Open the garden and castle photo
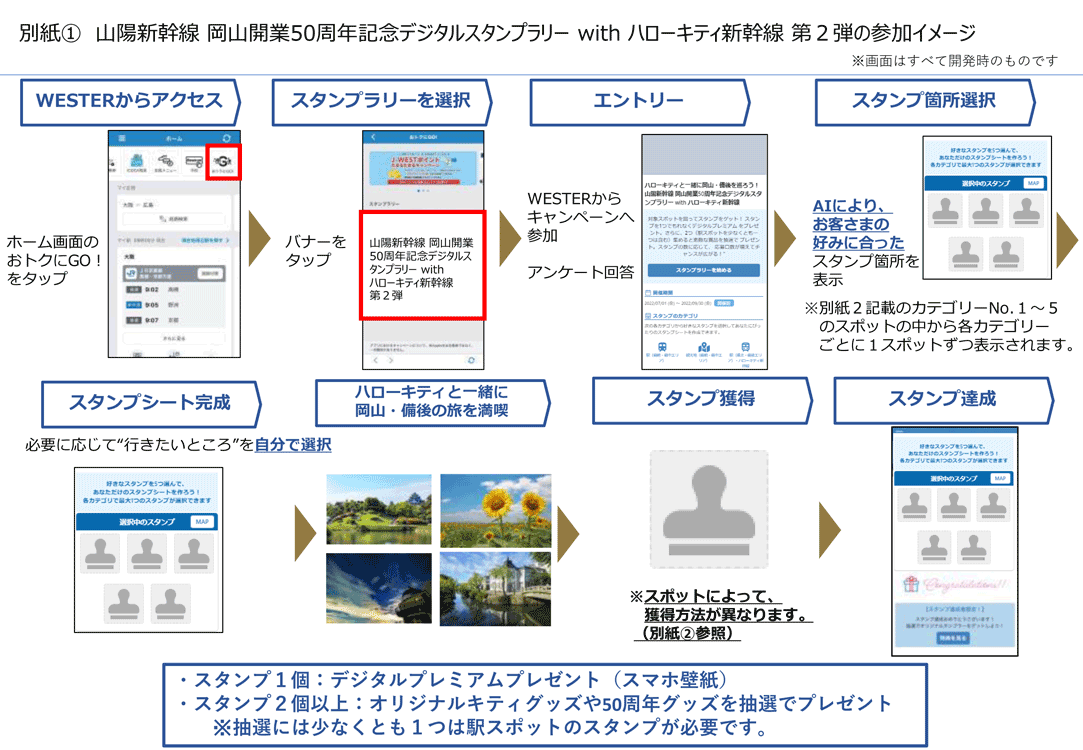 click(378, 509)
